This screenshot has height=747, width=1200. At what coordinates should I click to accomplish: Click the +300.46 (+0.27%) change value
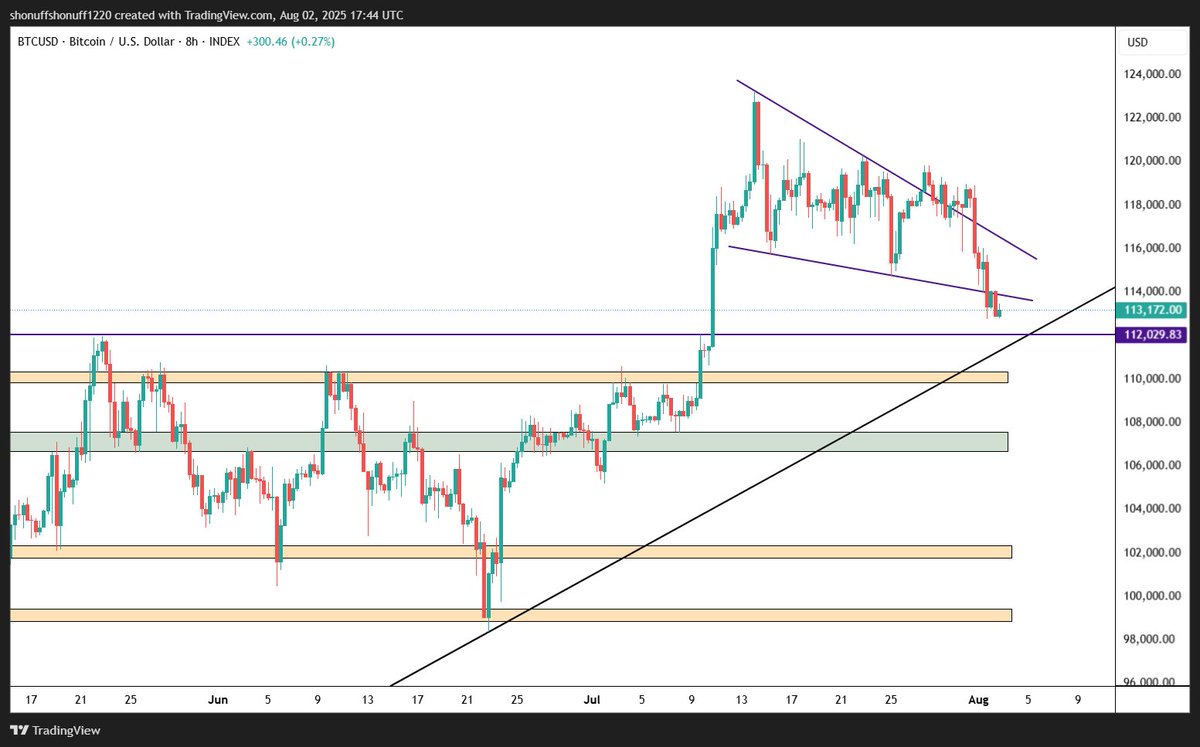(x=290, y=43)
